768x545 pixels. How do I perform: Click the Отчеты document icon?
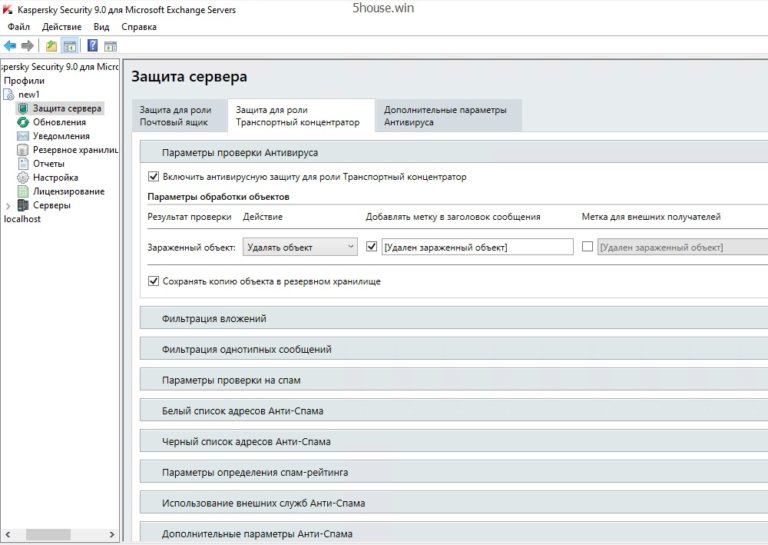coord(23,163)
